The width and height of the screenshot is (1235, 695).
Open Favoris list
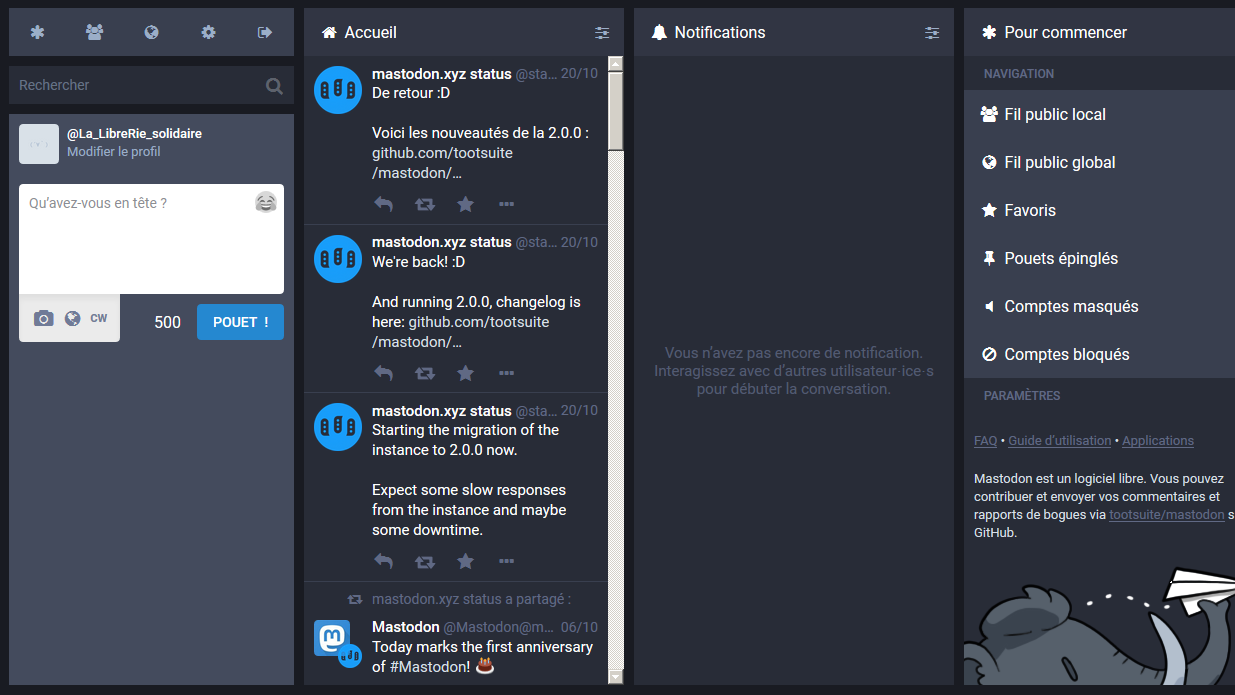tap(1099, 210)
